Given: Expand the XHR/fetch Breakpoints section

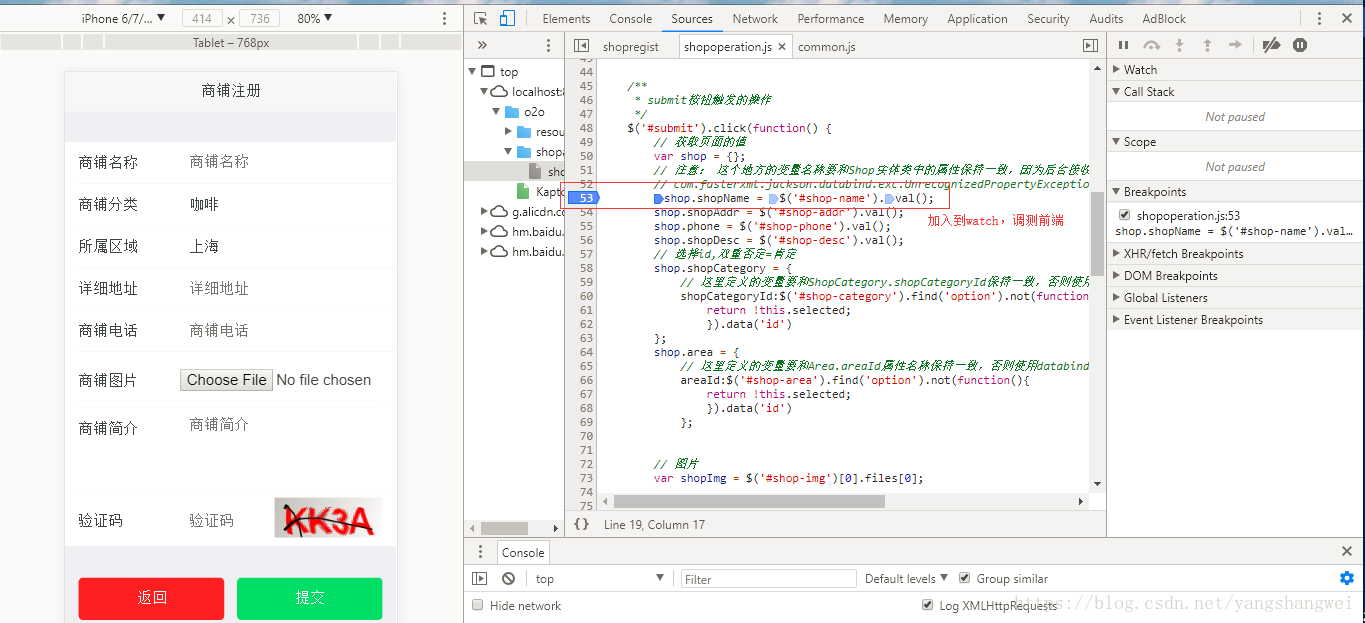Looking at the screenshot, I should point(1183,253).
